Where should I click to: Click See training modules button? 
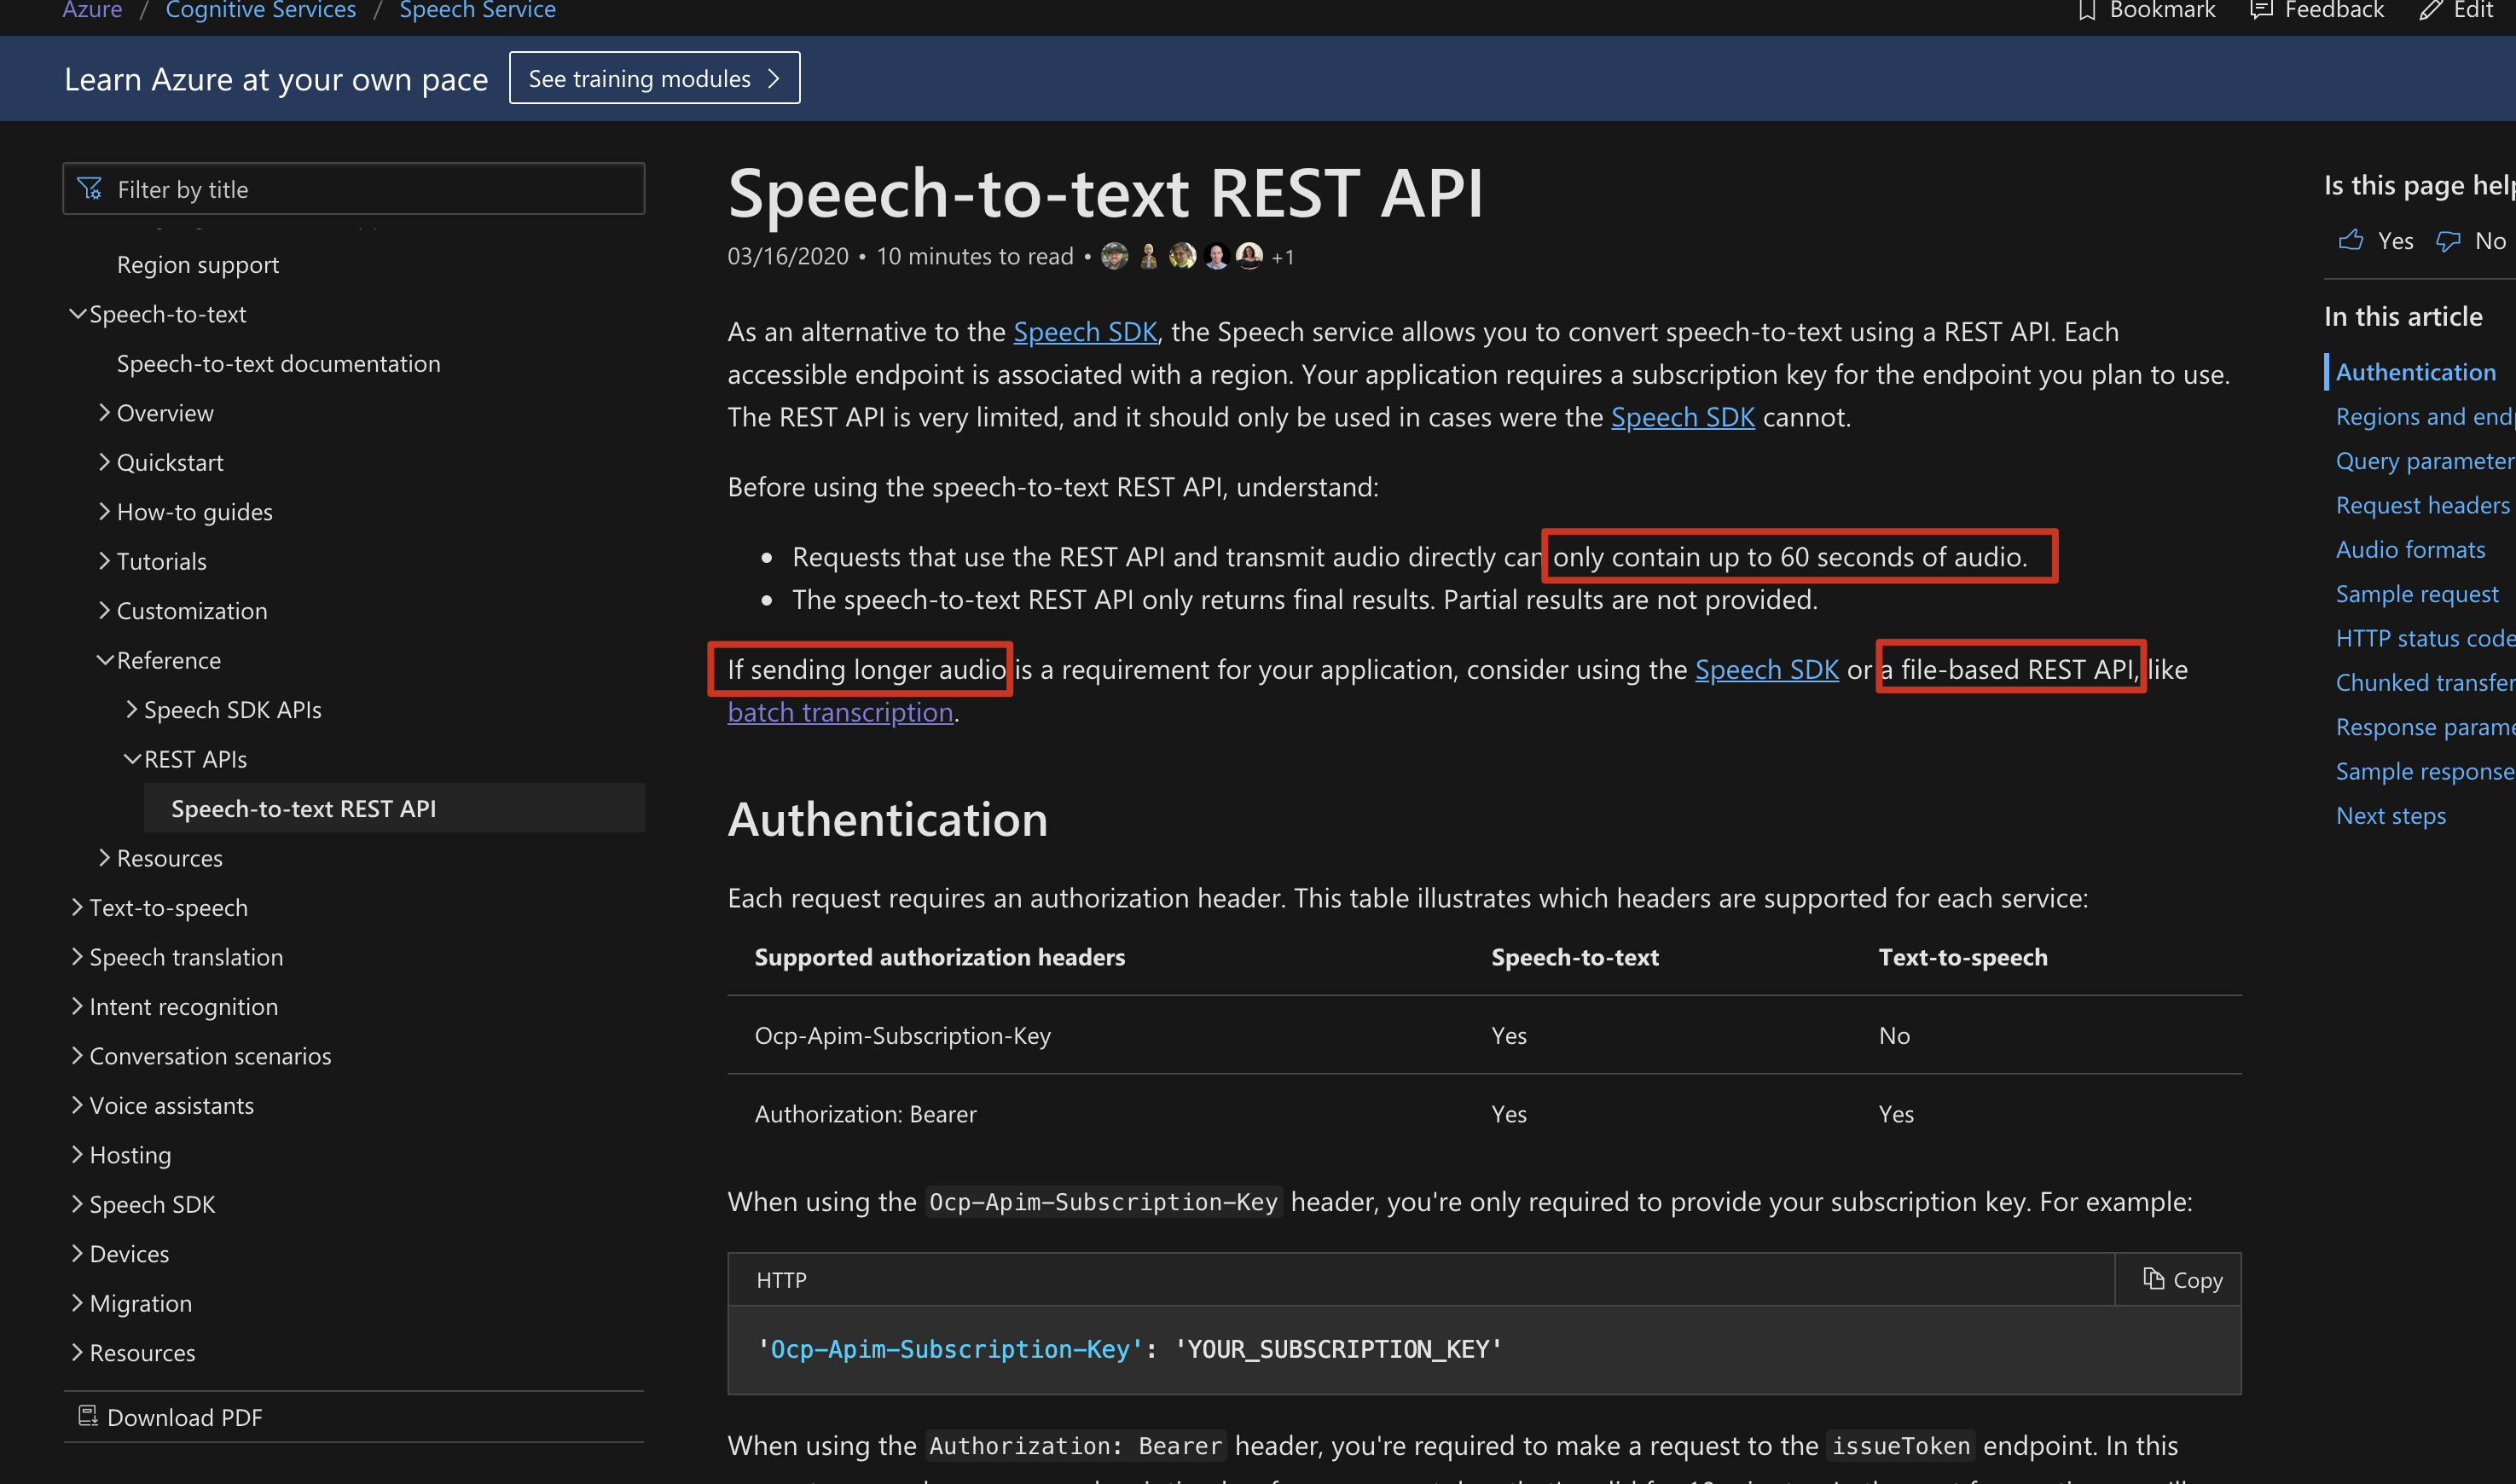[x=654, y=78]
